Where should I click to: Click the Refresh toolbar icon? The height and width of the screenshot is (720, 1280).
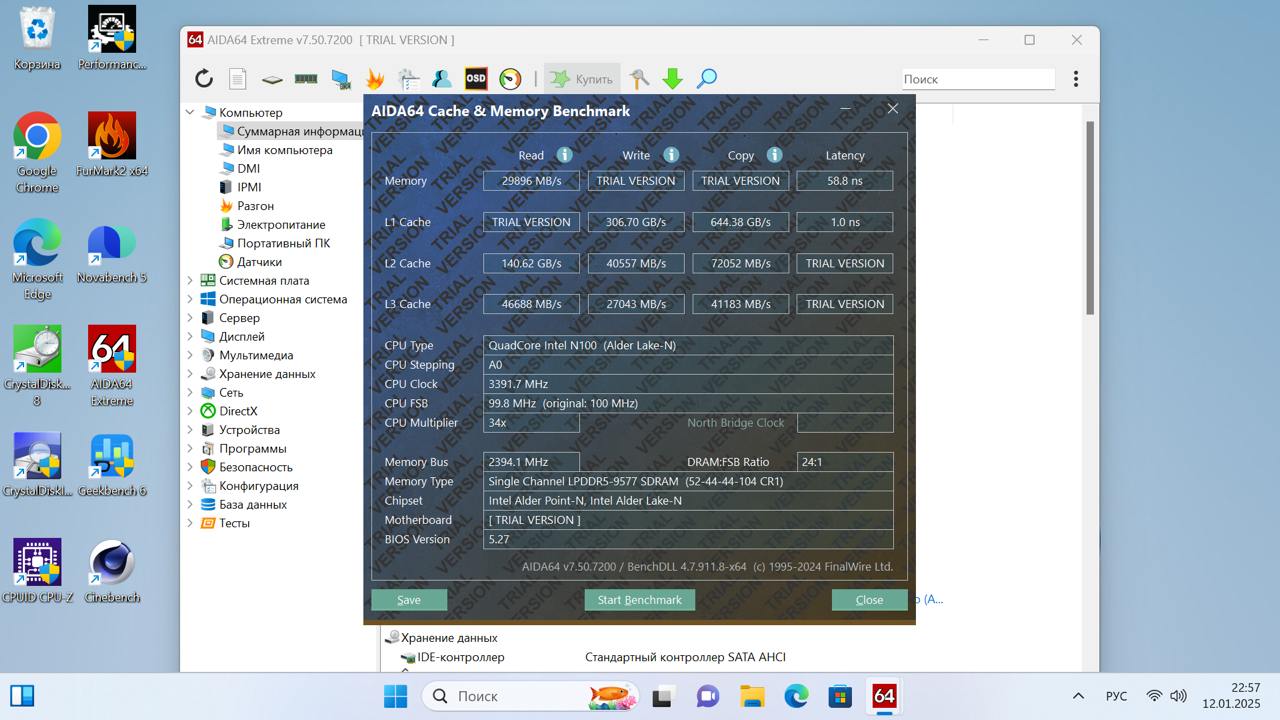pos(204,79)
